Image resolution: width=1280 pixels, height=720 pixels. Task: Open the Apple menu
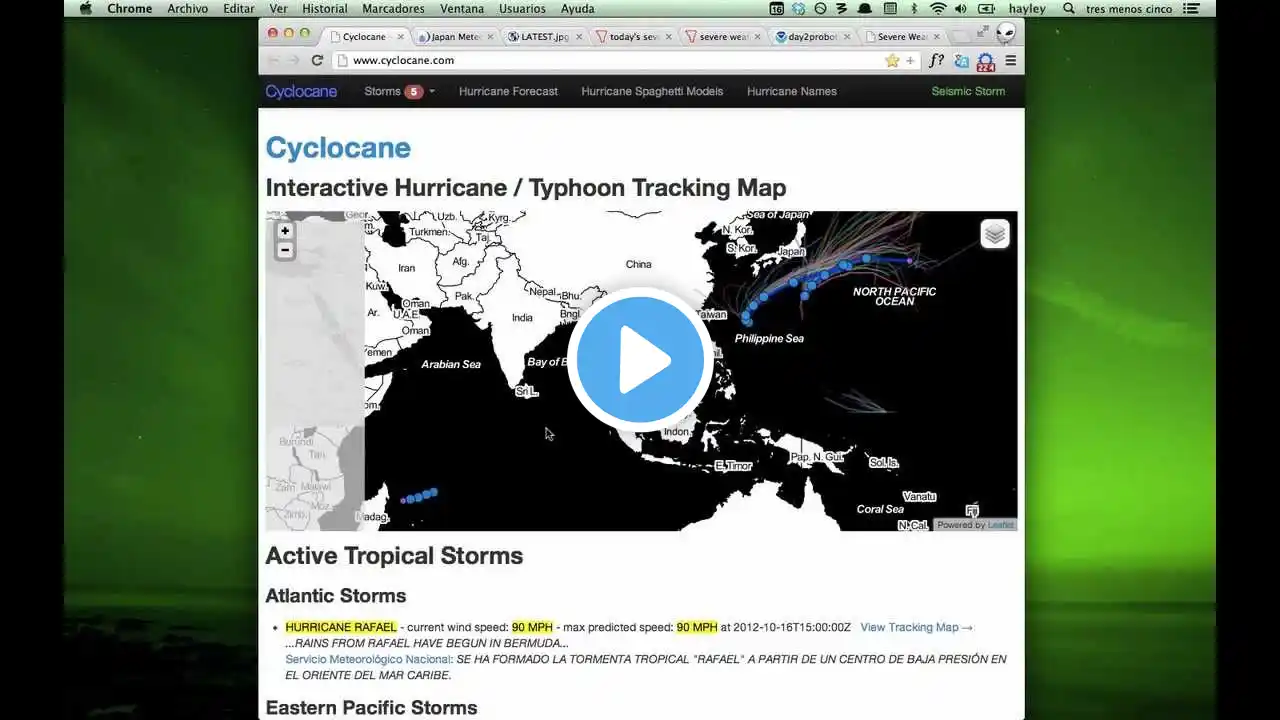pos(86,8)
